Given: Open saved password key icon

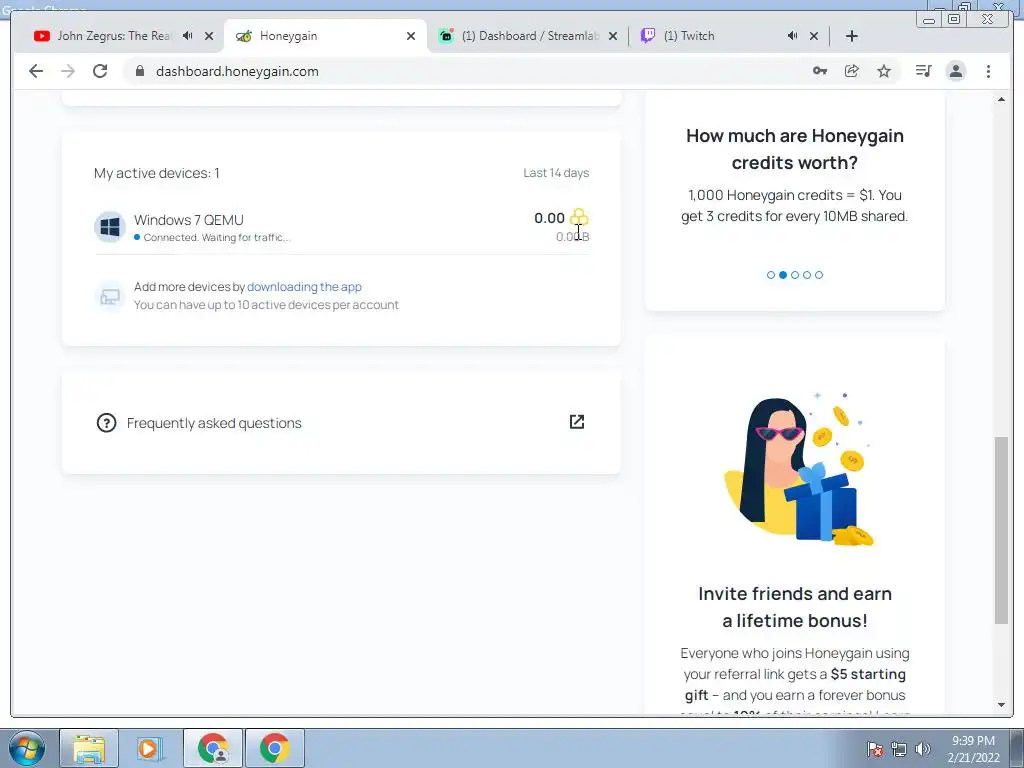Looking at the screenshot, I should point(820,71).
